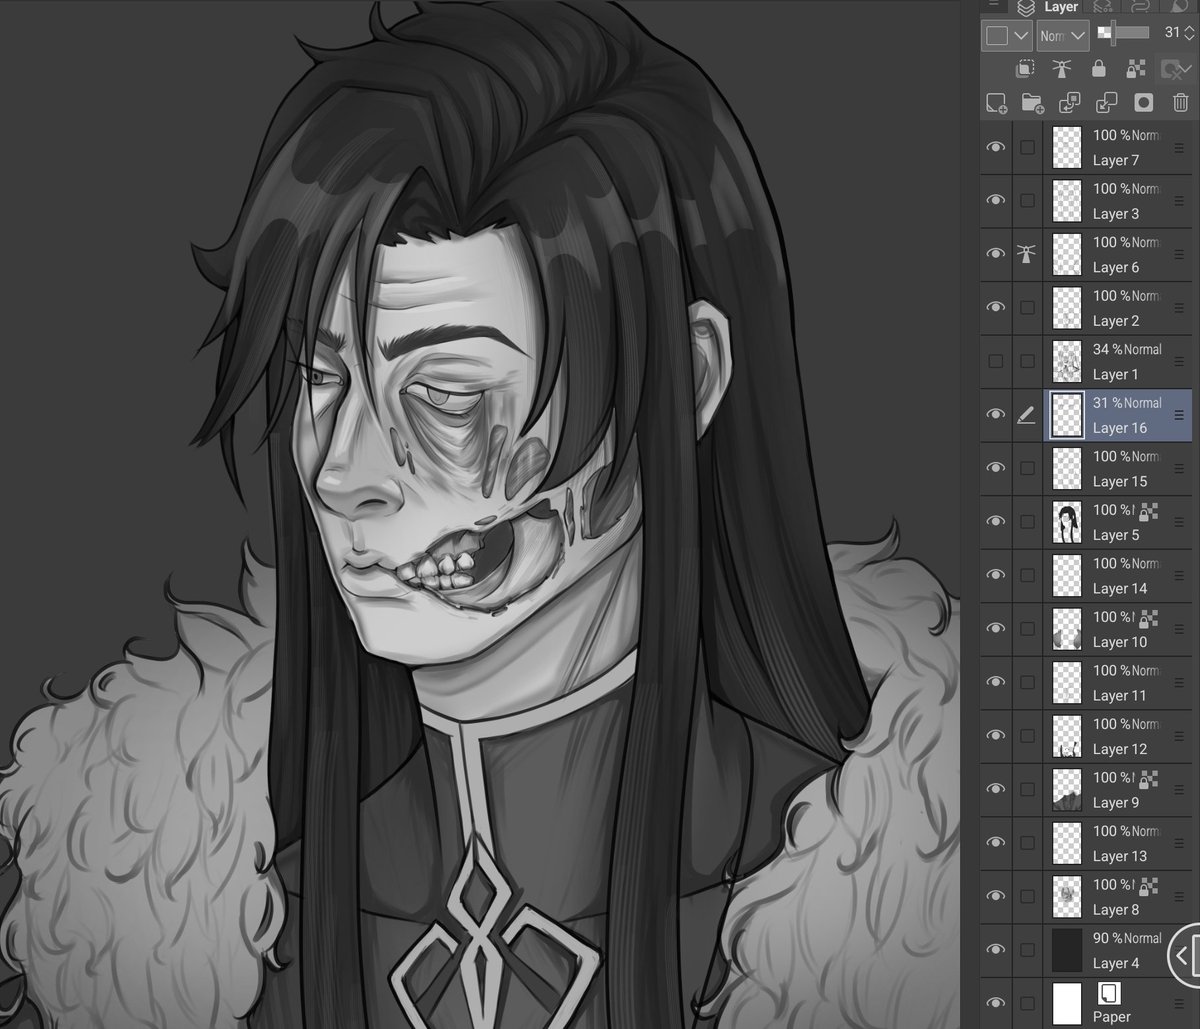Image resolution: width=1200 pixels, height=1029 pixels.
Task: Select the white Paper thumbnail
Action: 1068,1003
